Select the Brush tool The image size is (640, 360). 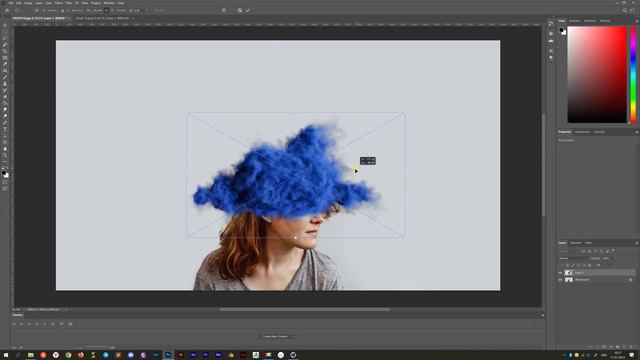pos(5,77)
